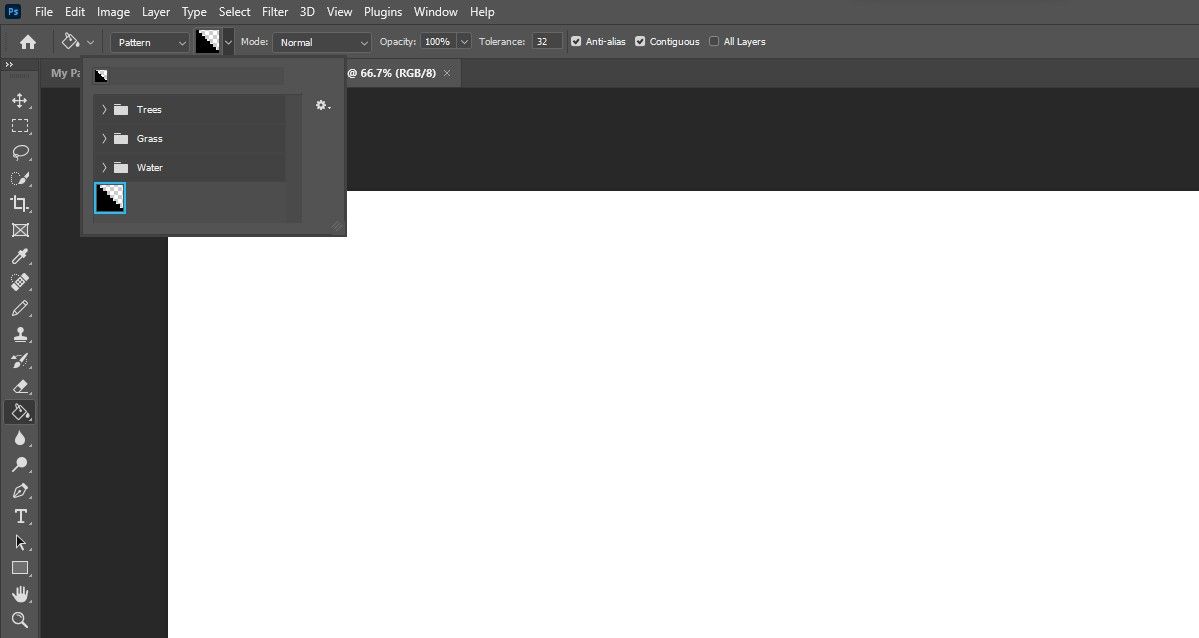Open the blend Mode dropdown
The height and width of the screenshot is (638, 1199).
tap(321, 42)
